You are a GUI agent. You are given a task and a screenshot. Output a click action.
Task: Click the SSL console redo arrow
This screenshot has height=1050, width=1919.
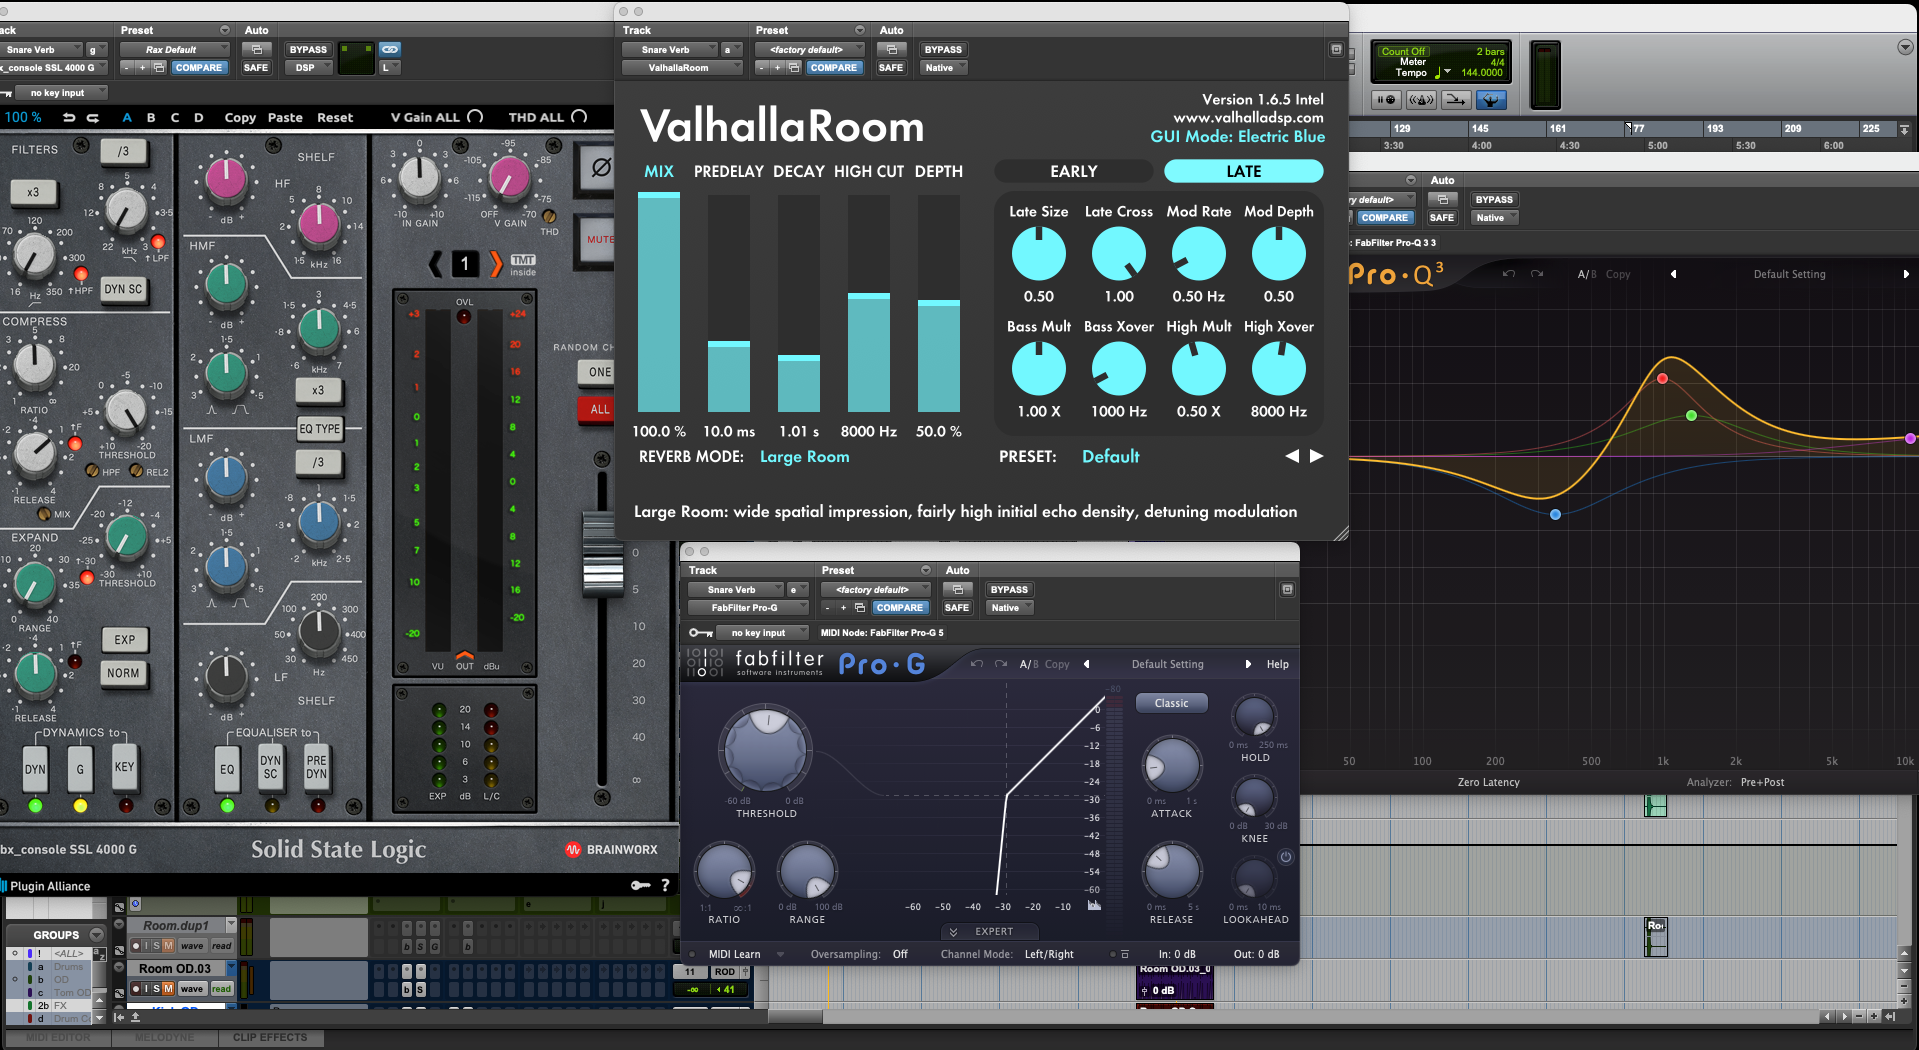click(x=92, y=117)
